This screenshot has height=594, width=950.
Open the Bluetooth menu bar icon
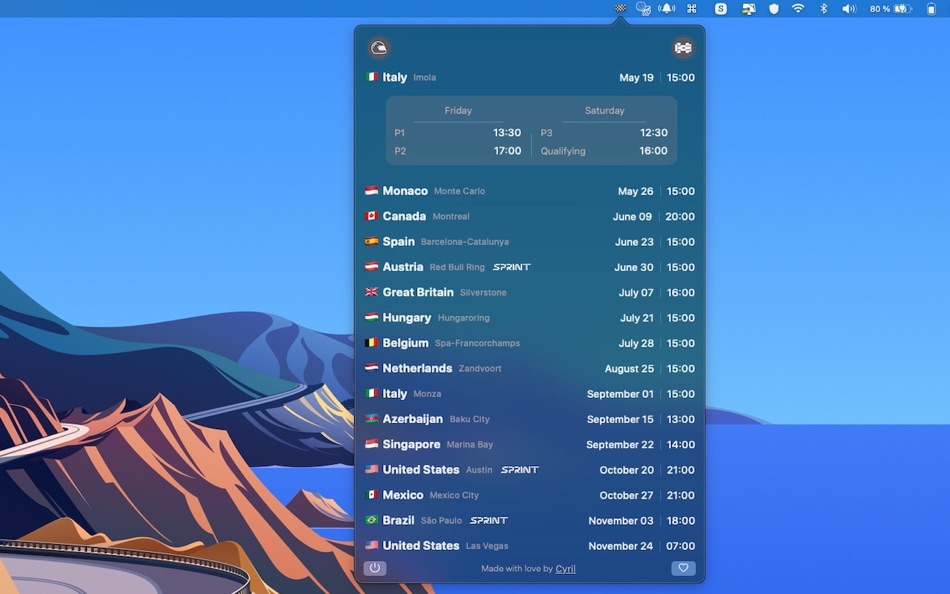pyautogui.click(x=823, y=8)
